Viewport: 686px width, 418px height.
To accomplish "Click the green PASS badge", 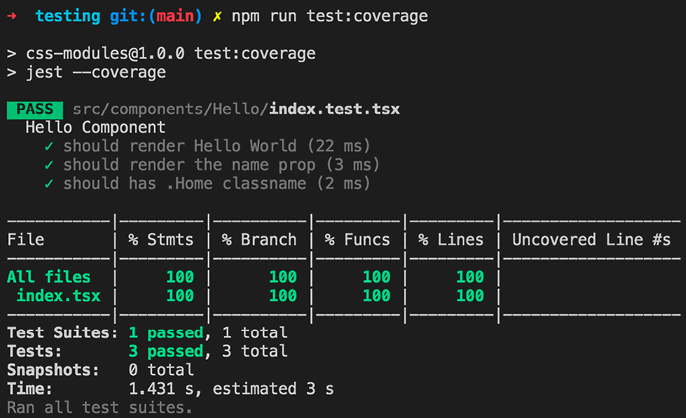I will [34, 109].
